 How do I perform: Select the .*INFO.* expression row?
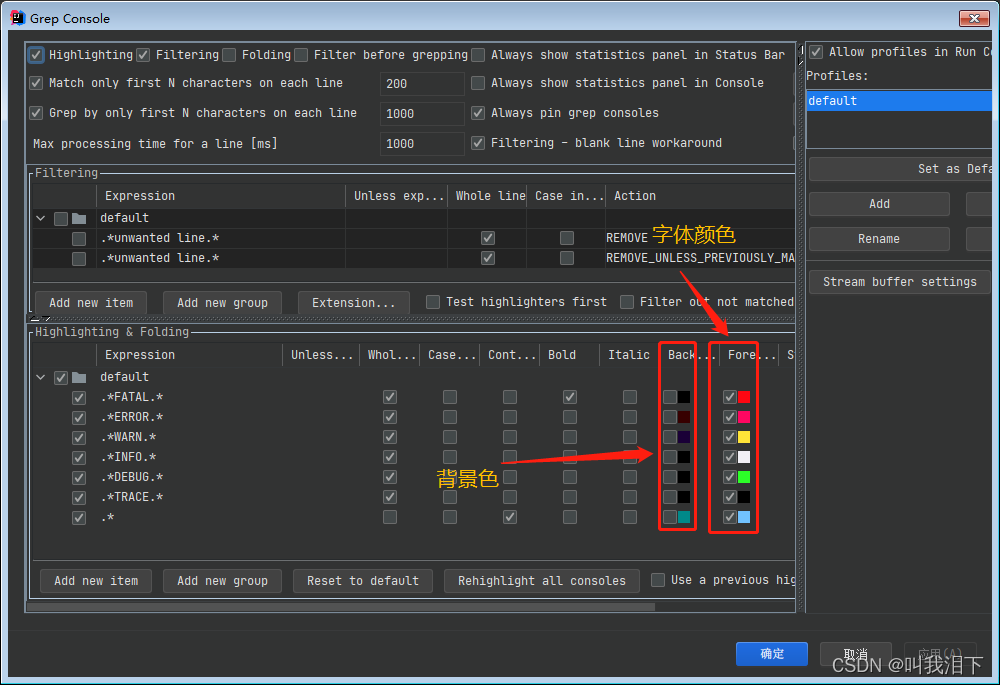click(128, 457)
